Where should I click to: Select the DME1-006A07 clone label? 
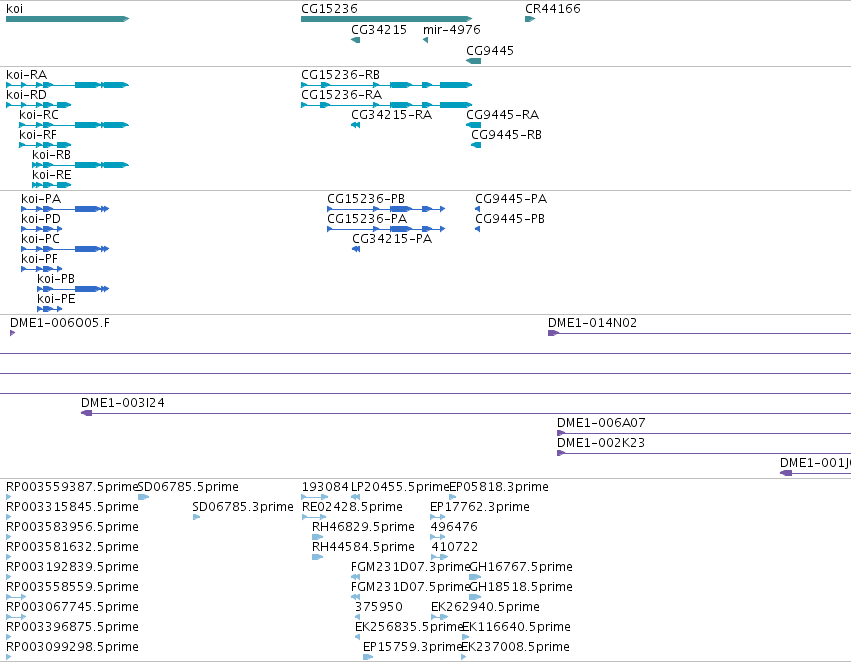tap(601, 423)
